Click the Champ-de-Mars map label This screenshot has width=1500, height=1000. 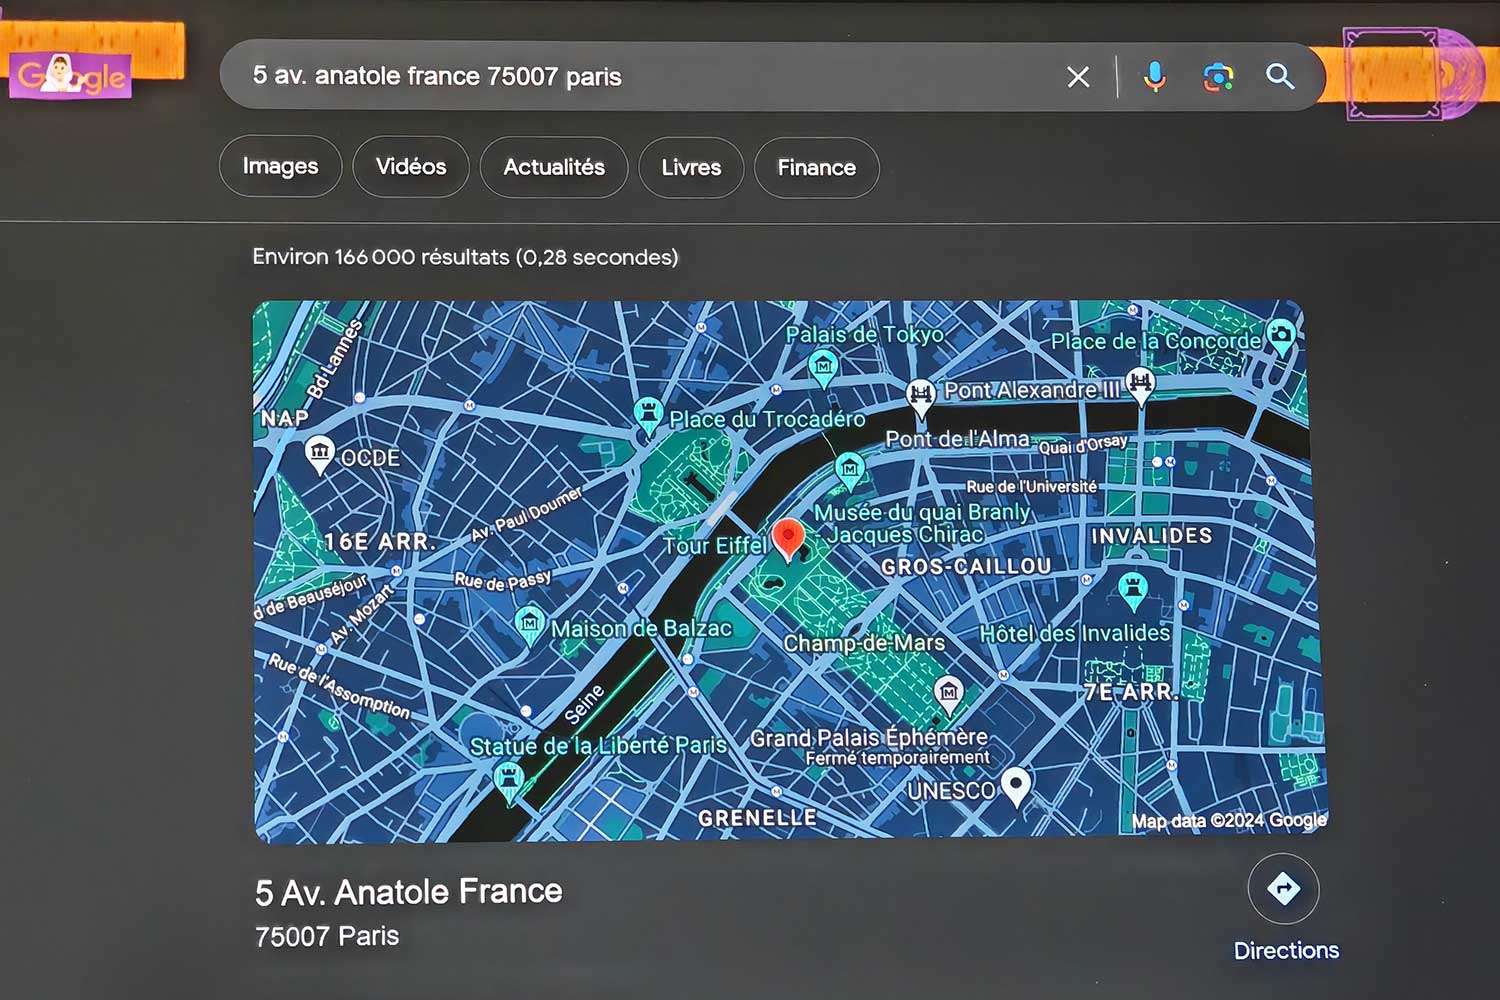click(864, 642)
